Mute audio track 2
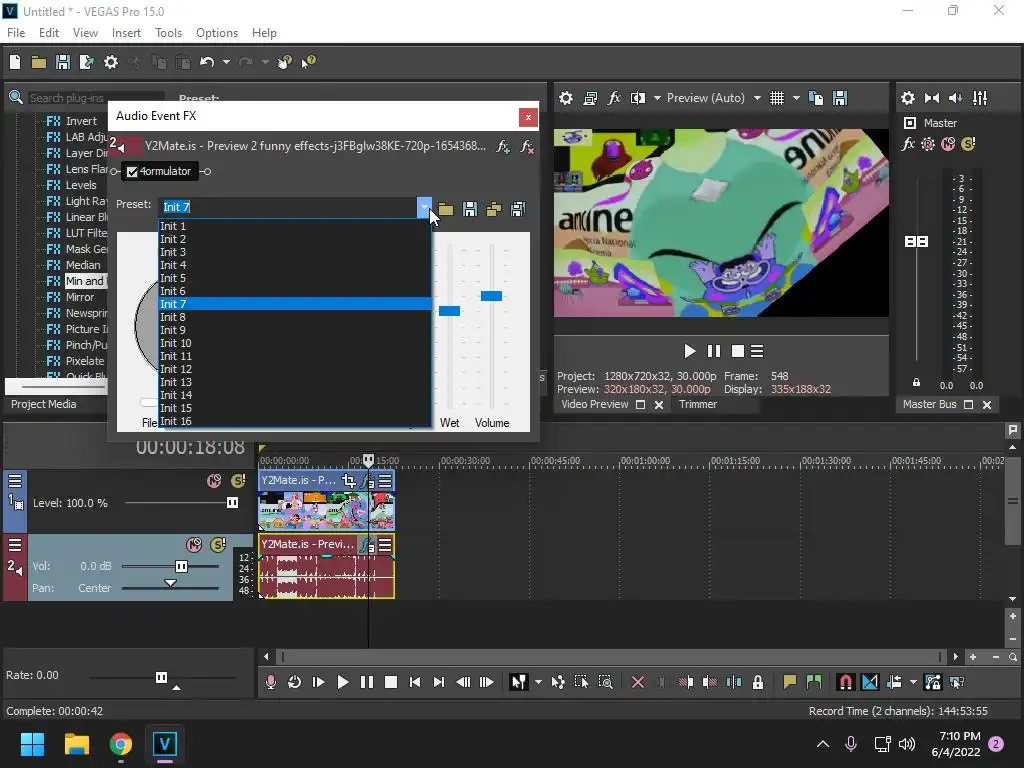 [194, 545]
